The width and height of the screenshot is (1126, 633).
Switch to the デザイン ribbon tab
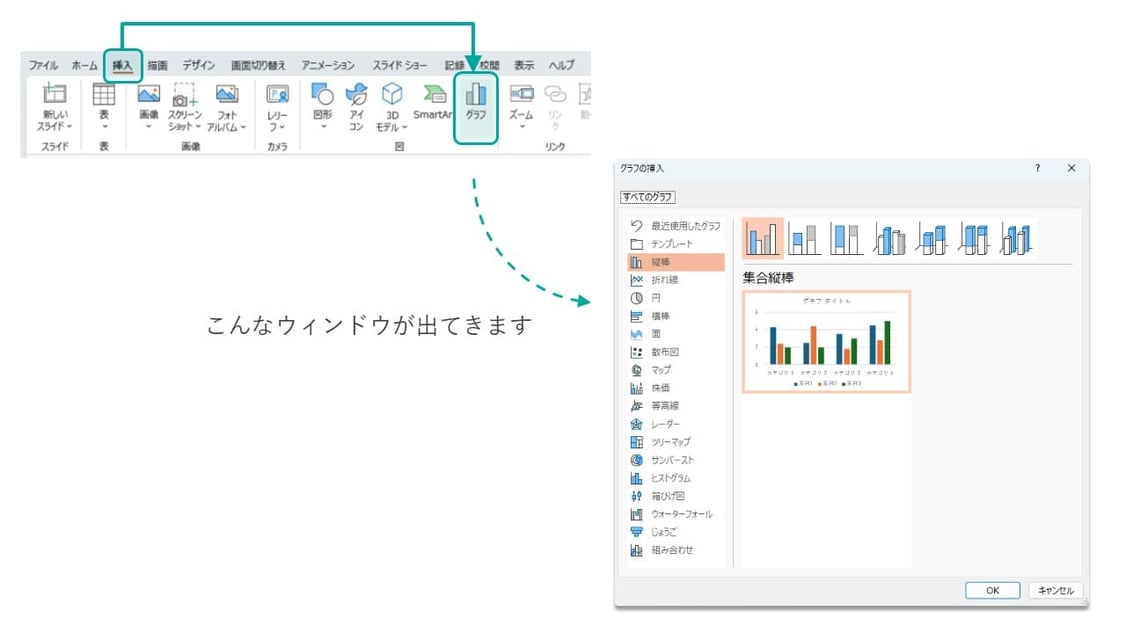pos(198,64)
